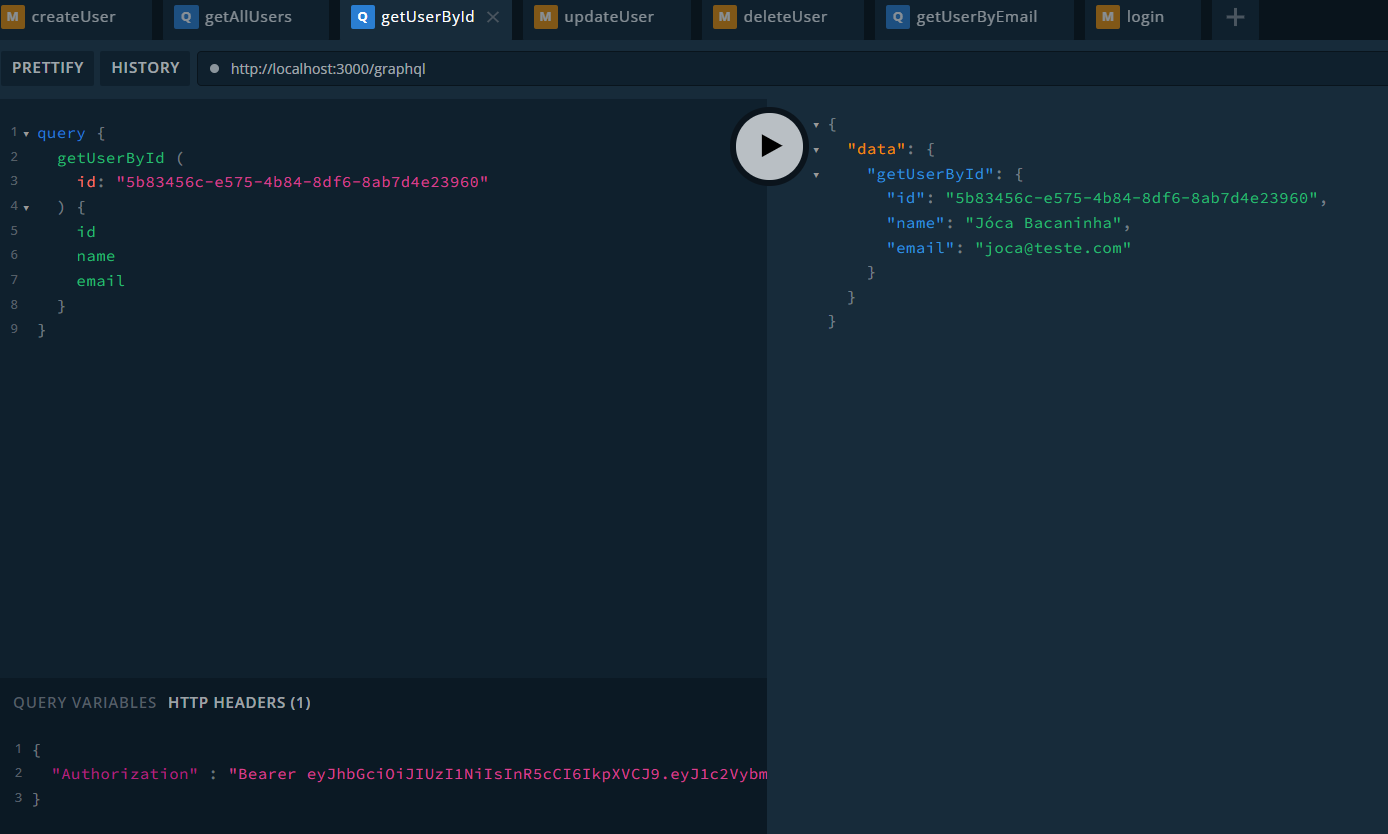The image size is (1388, 834).
Task: Run the query with the play button
Action: click(x=769, y=146)
